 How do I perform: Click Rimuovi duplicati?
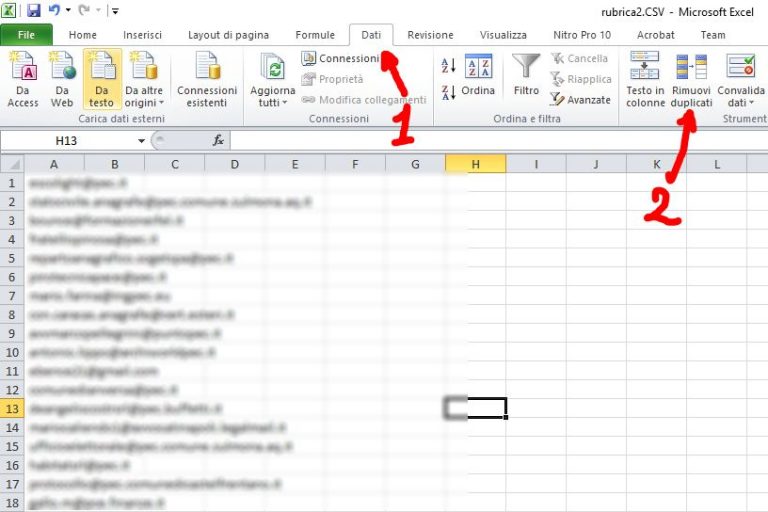691,79
